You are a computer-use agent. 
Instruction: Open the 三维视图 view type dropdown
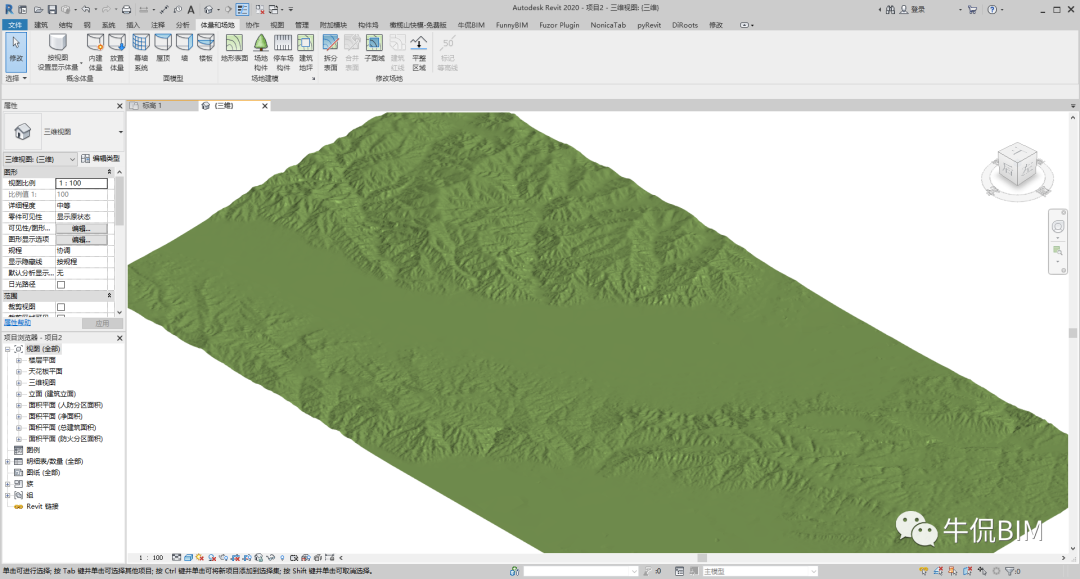tap(120, 131)
